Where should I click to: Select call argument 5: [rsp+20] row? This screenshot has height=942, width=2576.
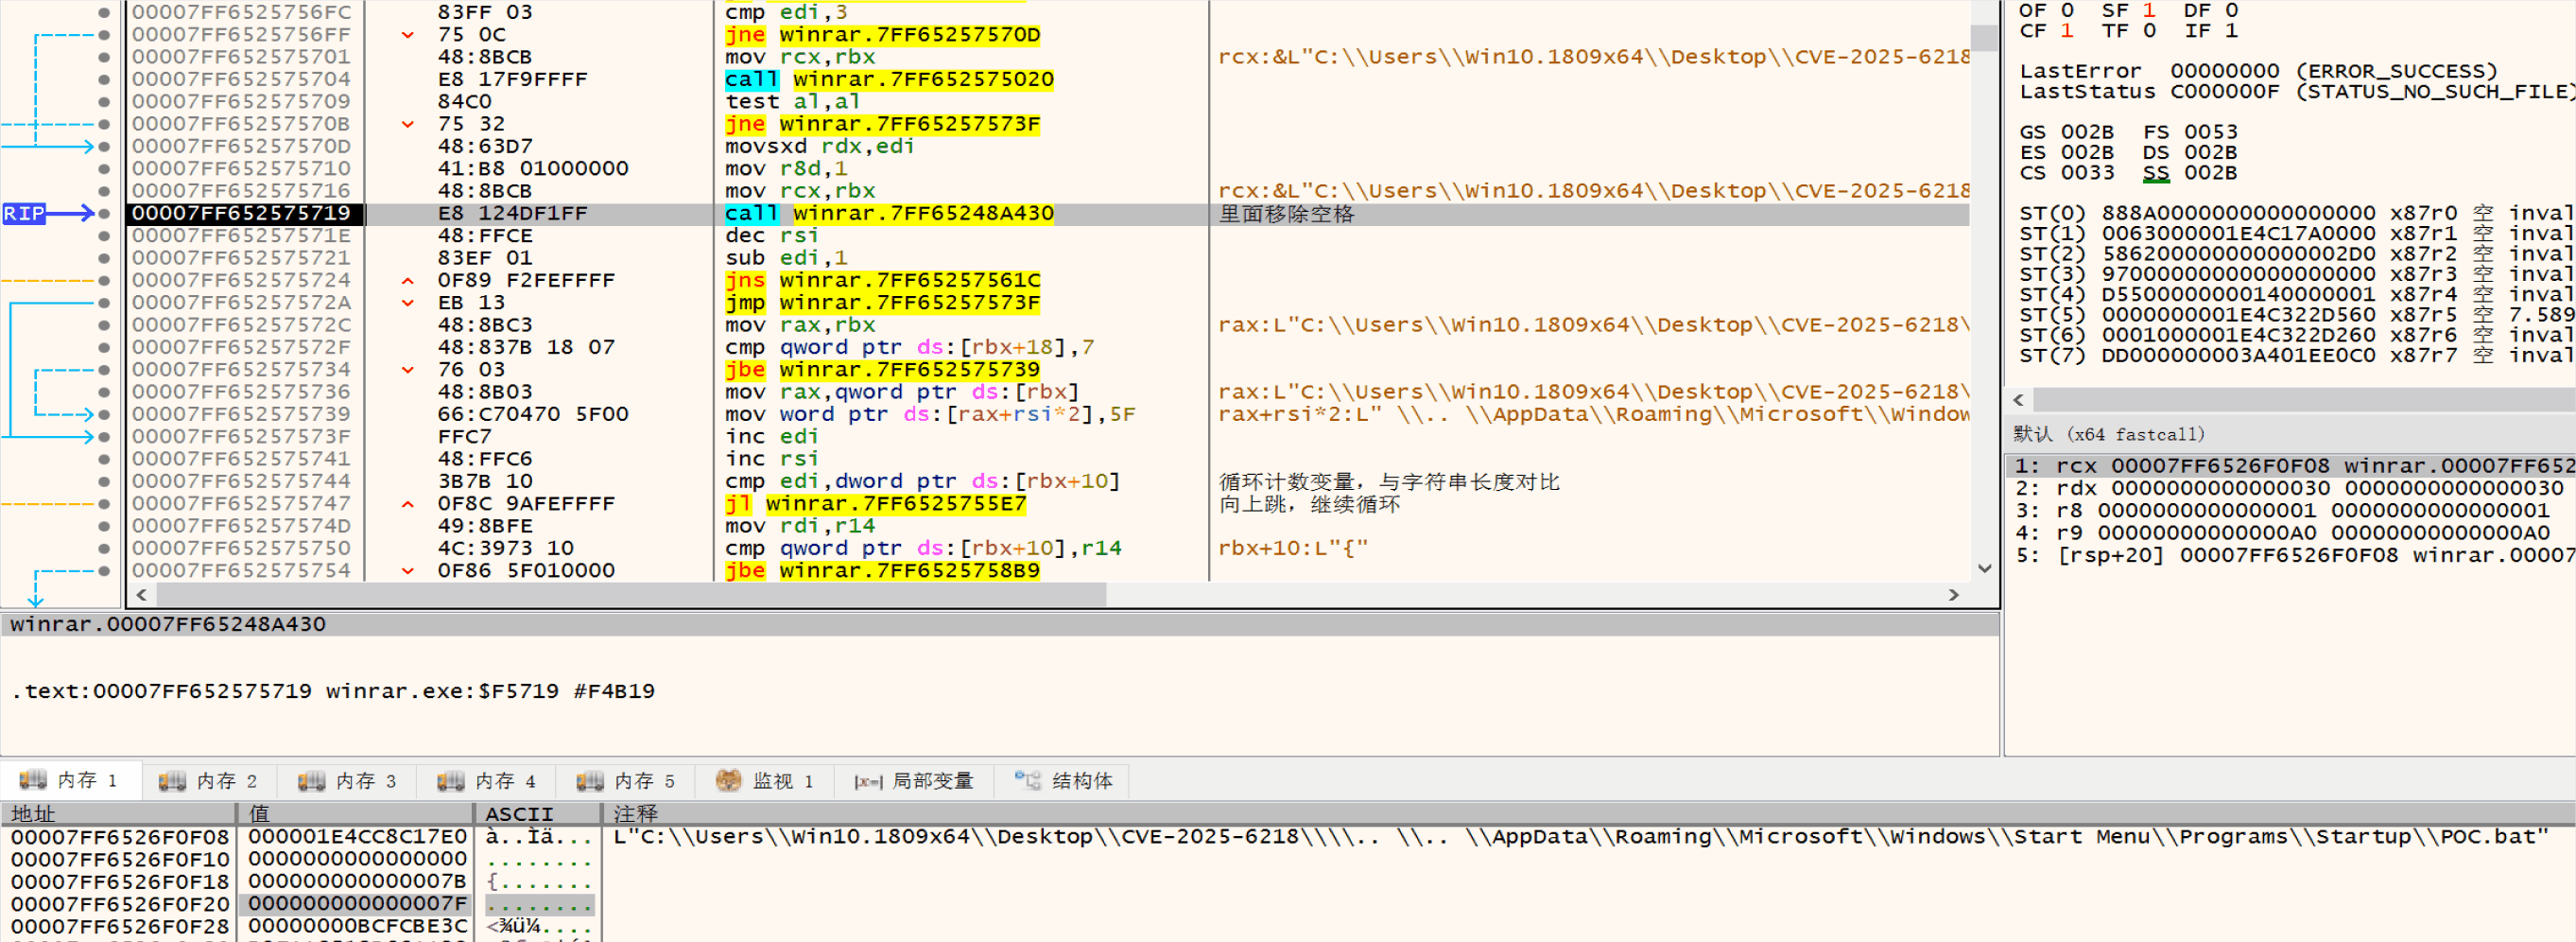[2291, 555]
